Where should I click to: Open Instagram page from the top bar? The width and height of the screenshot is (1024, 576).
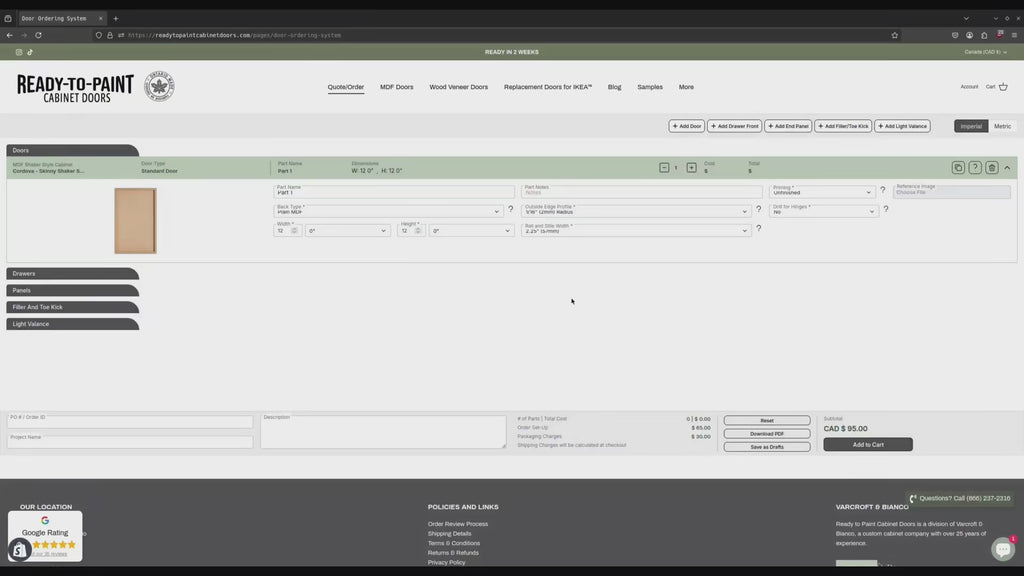19,52
